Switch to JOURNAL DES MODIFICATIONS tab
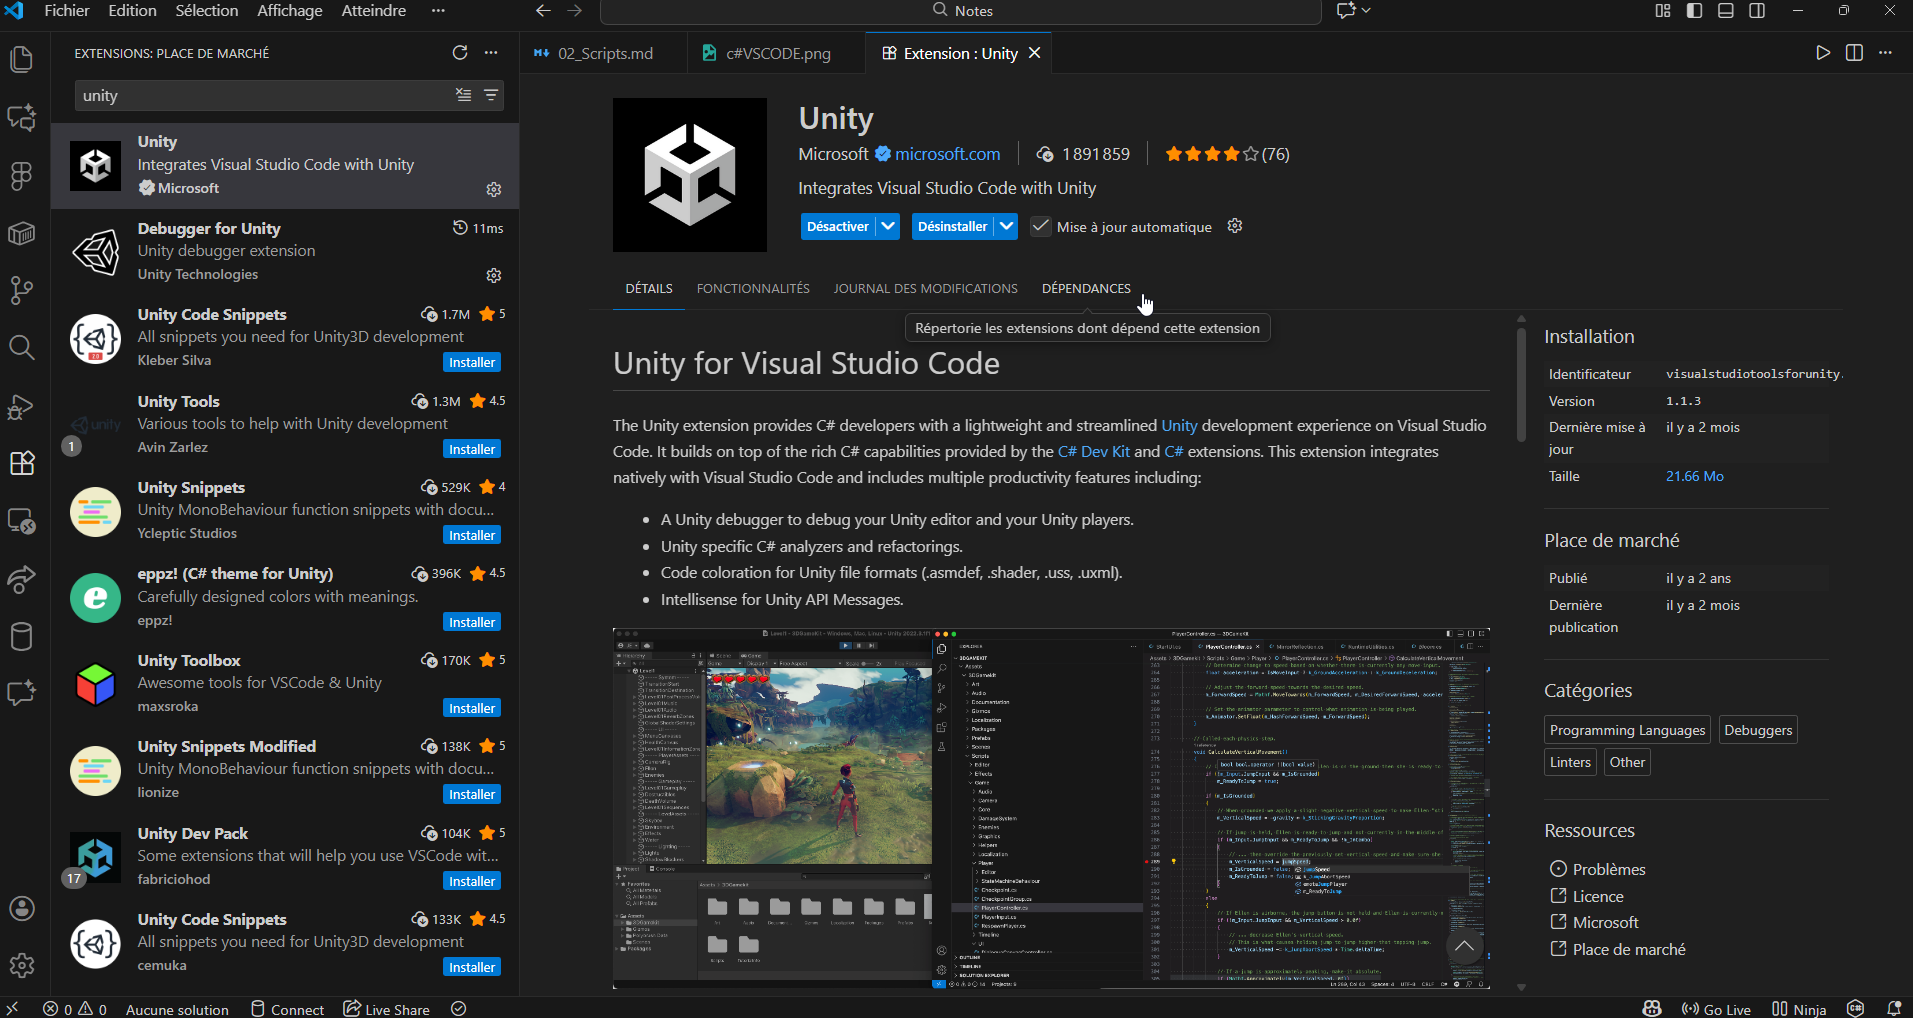Viewport: 1913px width, 1018px height. (x=926, y=288)
